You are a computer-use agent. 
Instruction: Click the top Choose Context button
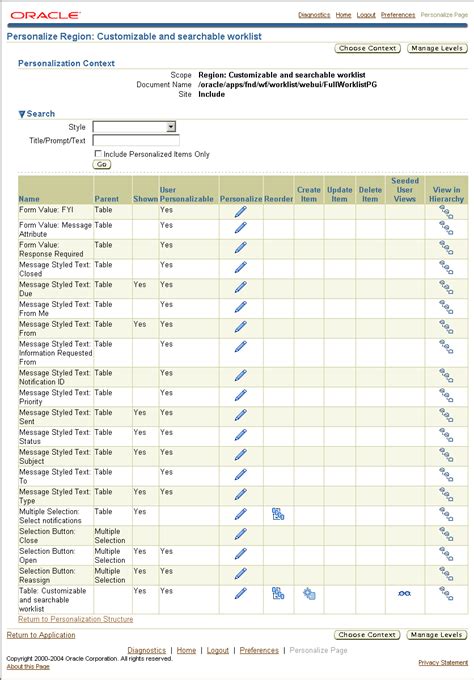(x=367, y=48)
